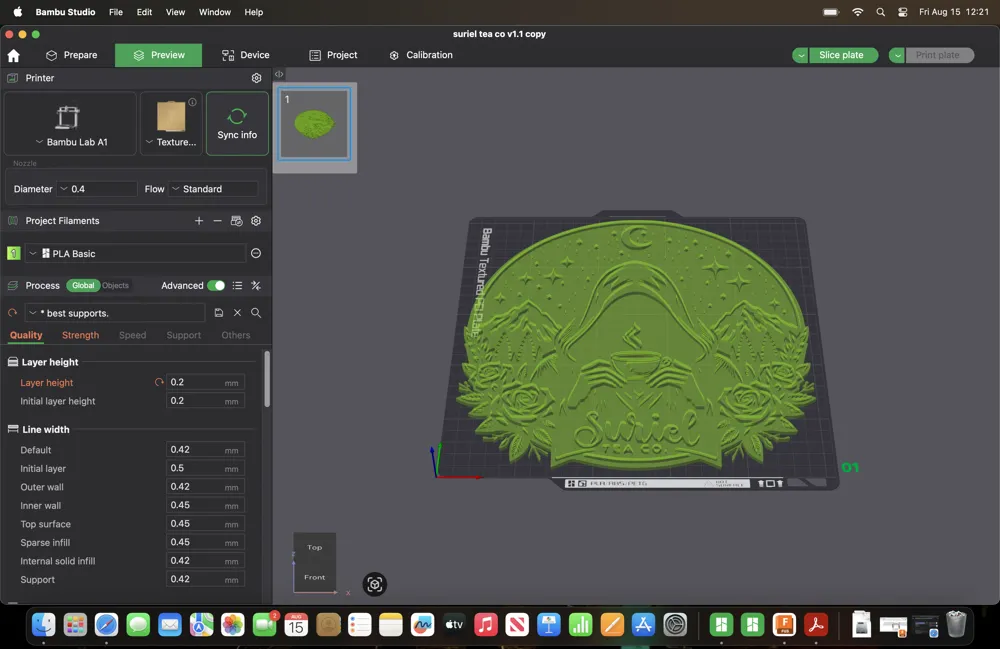Open the Device tab
Image resolution: width=1000 pixels, height=649 pixels.
click(x=246, y=55)
